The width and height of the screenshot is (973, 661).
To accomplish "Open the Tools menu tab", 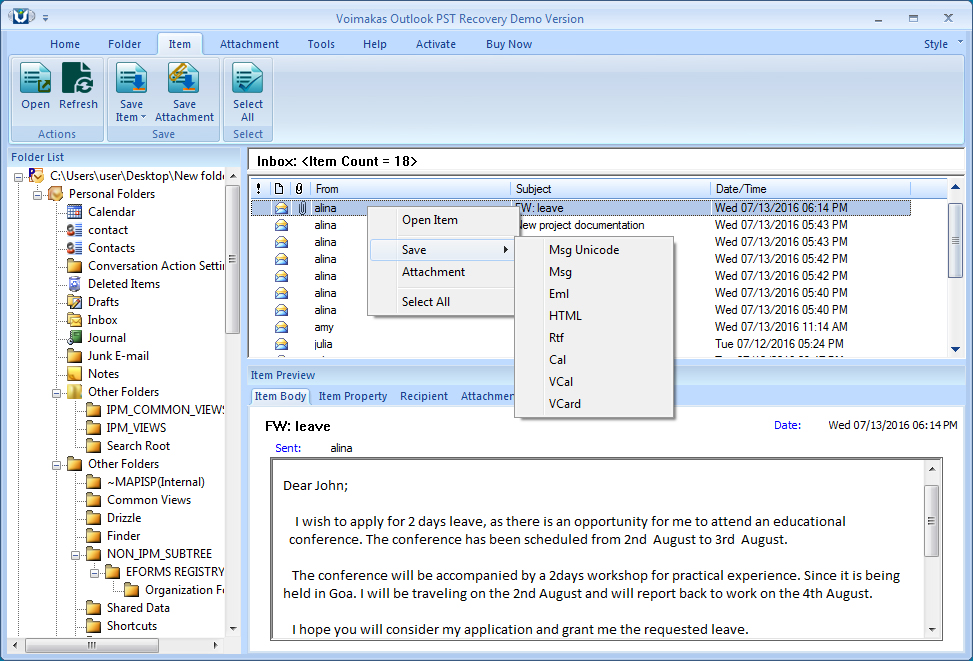I will tap(320, 44).
